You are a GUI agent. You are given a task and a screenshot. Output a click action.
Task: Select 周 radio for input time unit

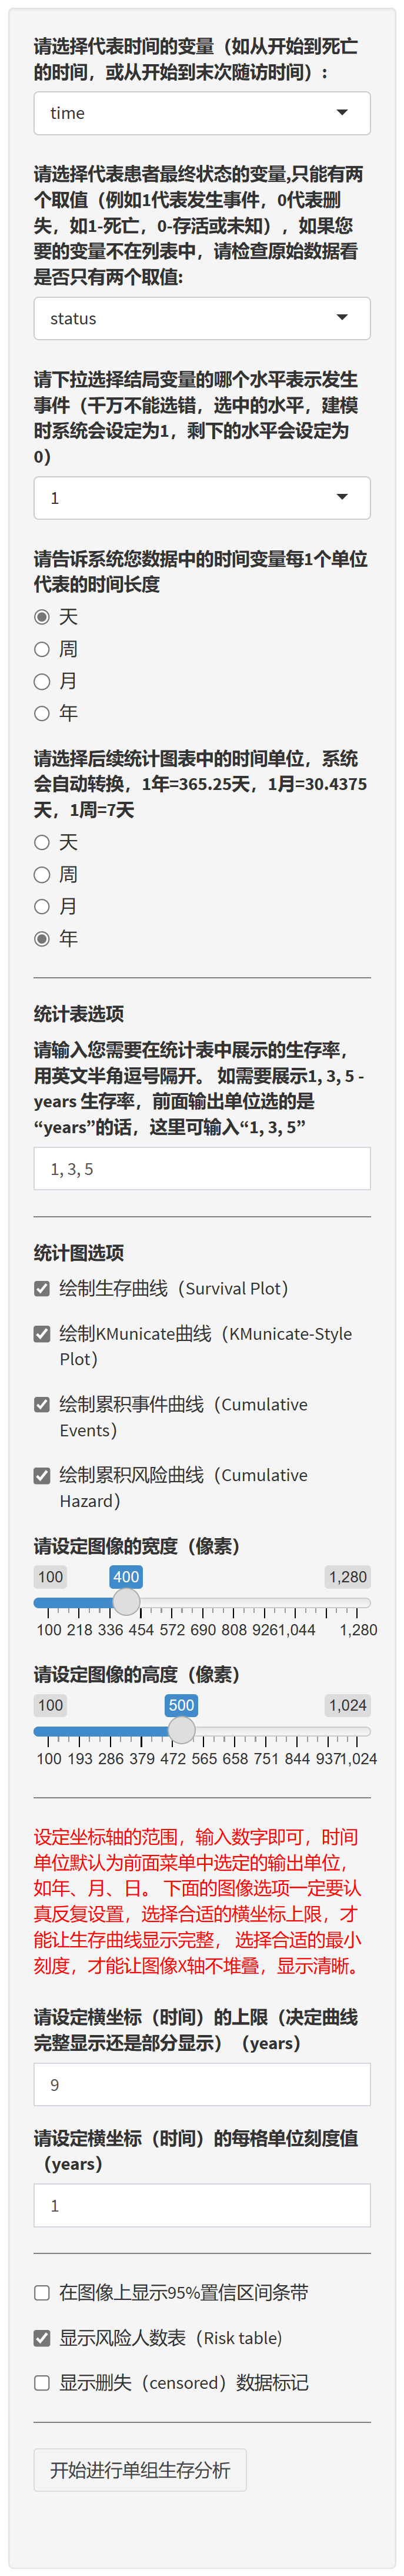click(x=42, y=649)
